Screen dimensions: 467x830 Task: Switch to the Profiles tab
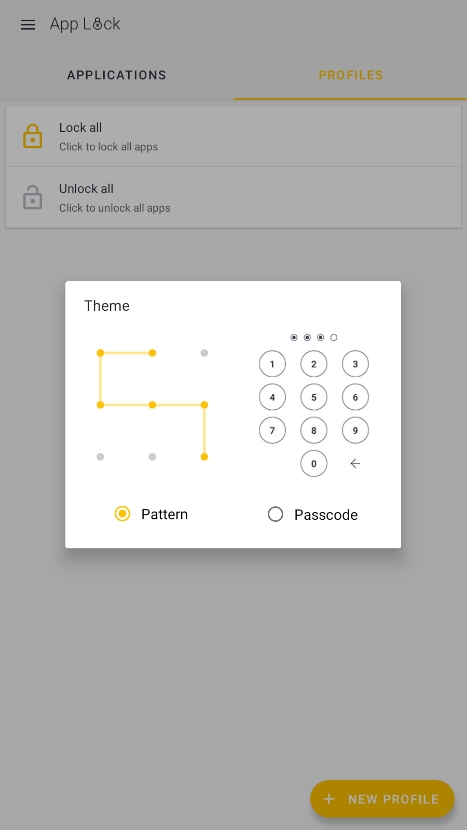click(351, 75)
